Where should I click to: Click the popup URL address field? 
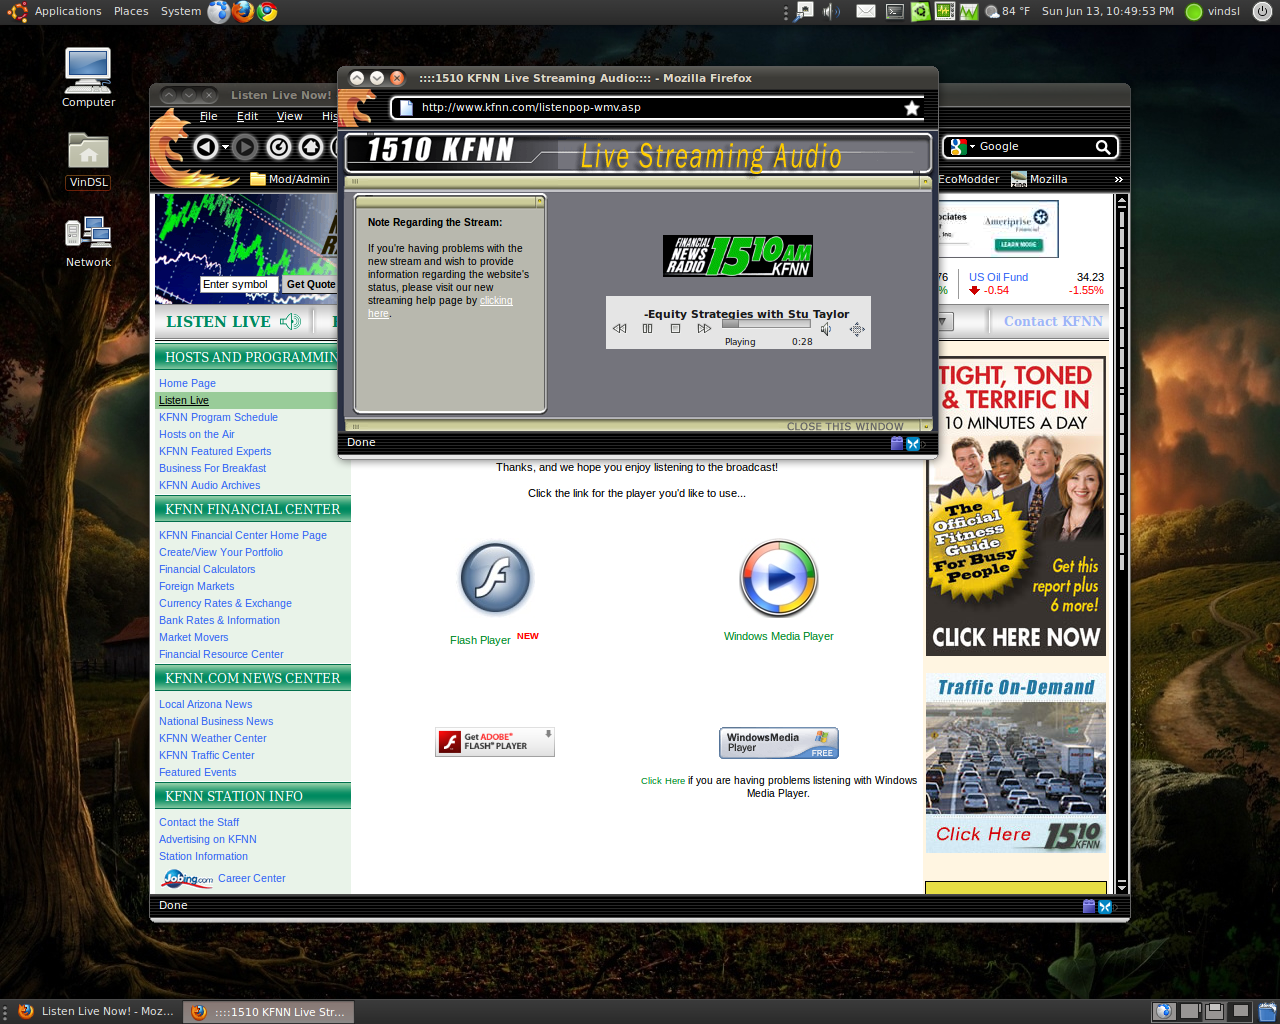655,108
